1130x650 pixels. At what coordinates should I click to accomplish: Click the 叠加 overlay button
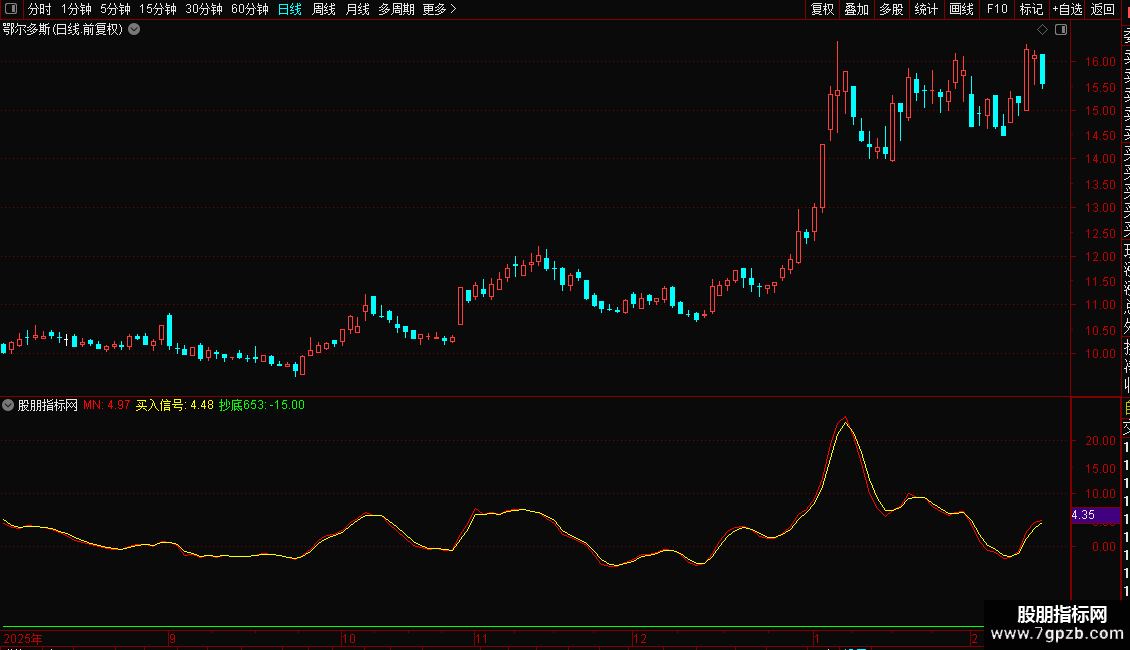point(857,9)
